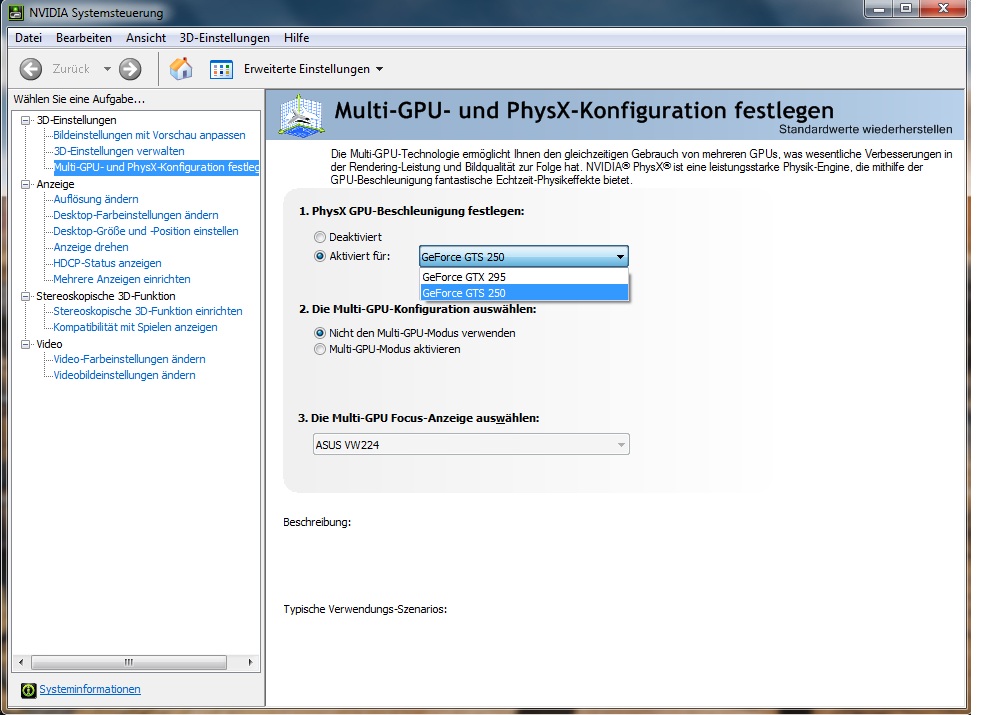The image size is (1008, 715).
Task: Click the sidebar scroll right arrow
Action: click(x=250, y=662)
